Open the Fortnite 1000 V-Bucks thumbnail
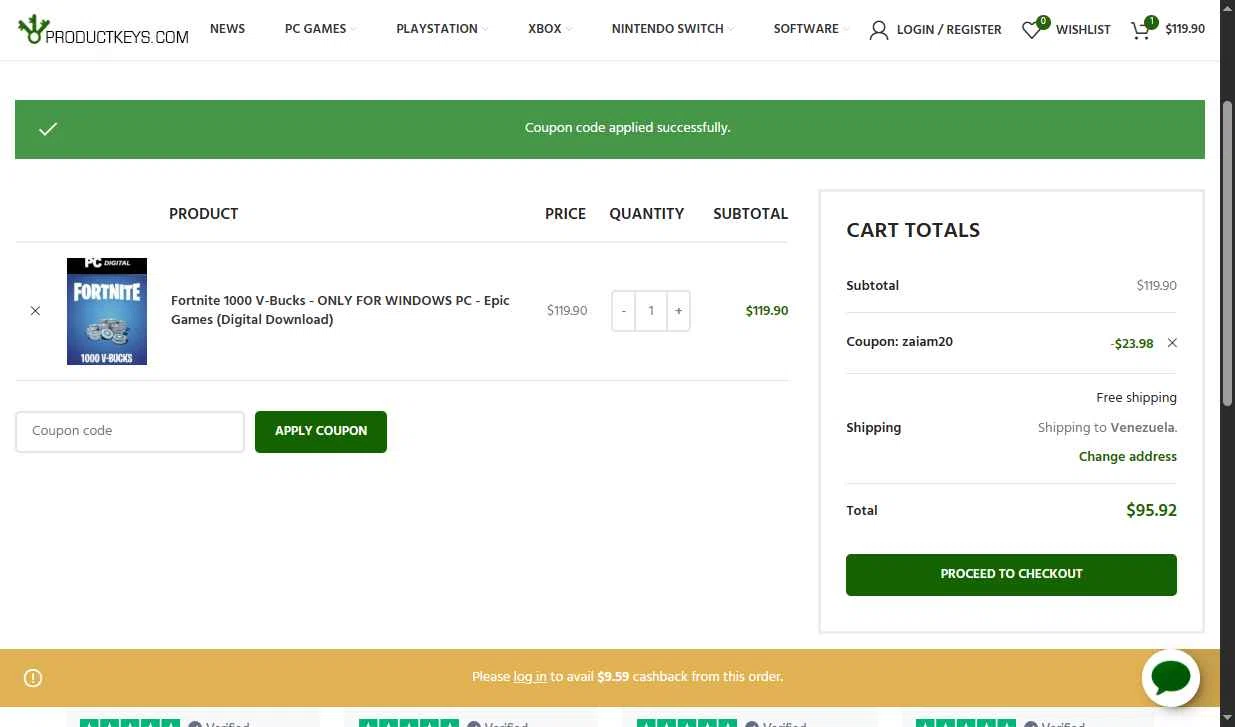The width and height of the screenshot is (1235, 727). click(107, 311)
